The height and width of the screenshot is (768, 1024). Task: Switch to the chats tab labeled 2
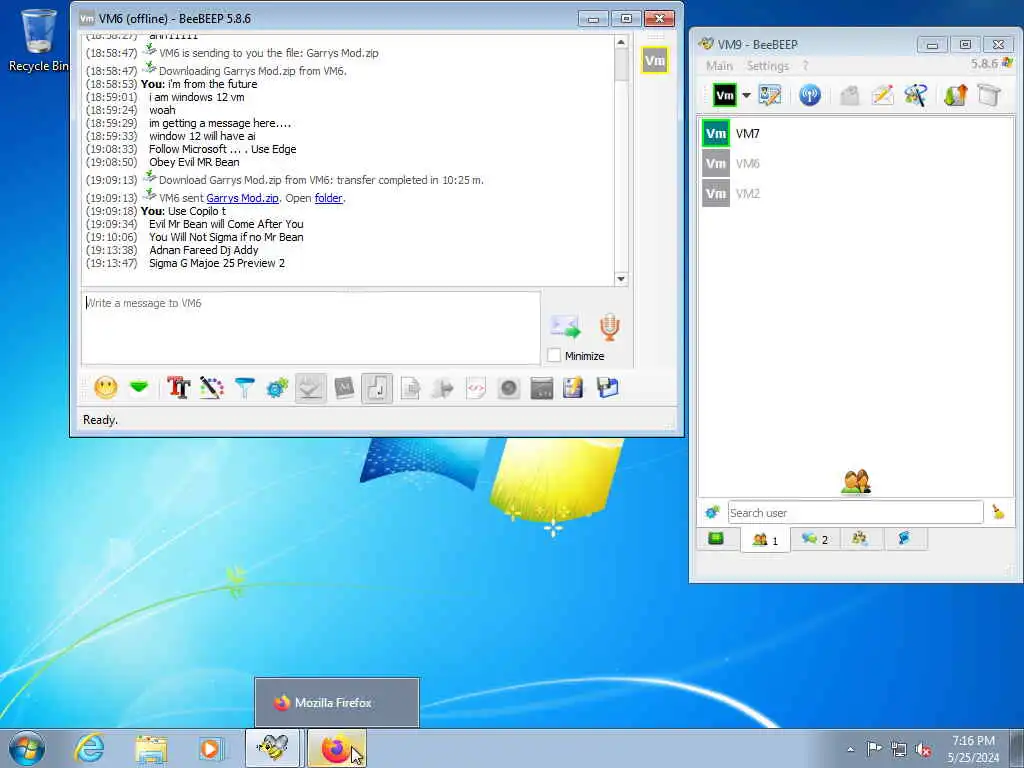[x=815, y=539]
